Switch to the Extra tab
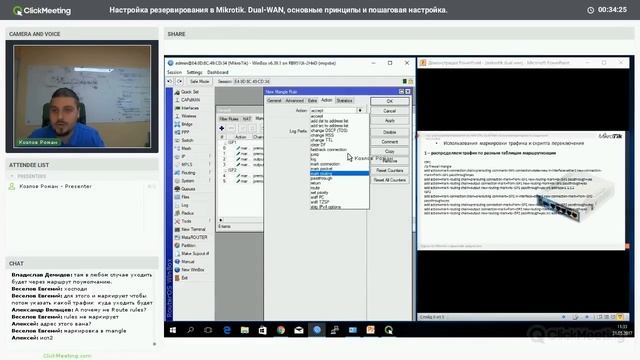This screenshot has height=360, width=640. click(312, 100)
